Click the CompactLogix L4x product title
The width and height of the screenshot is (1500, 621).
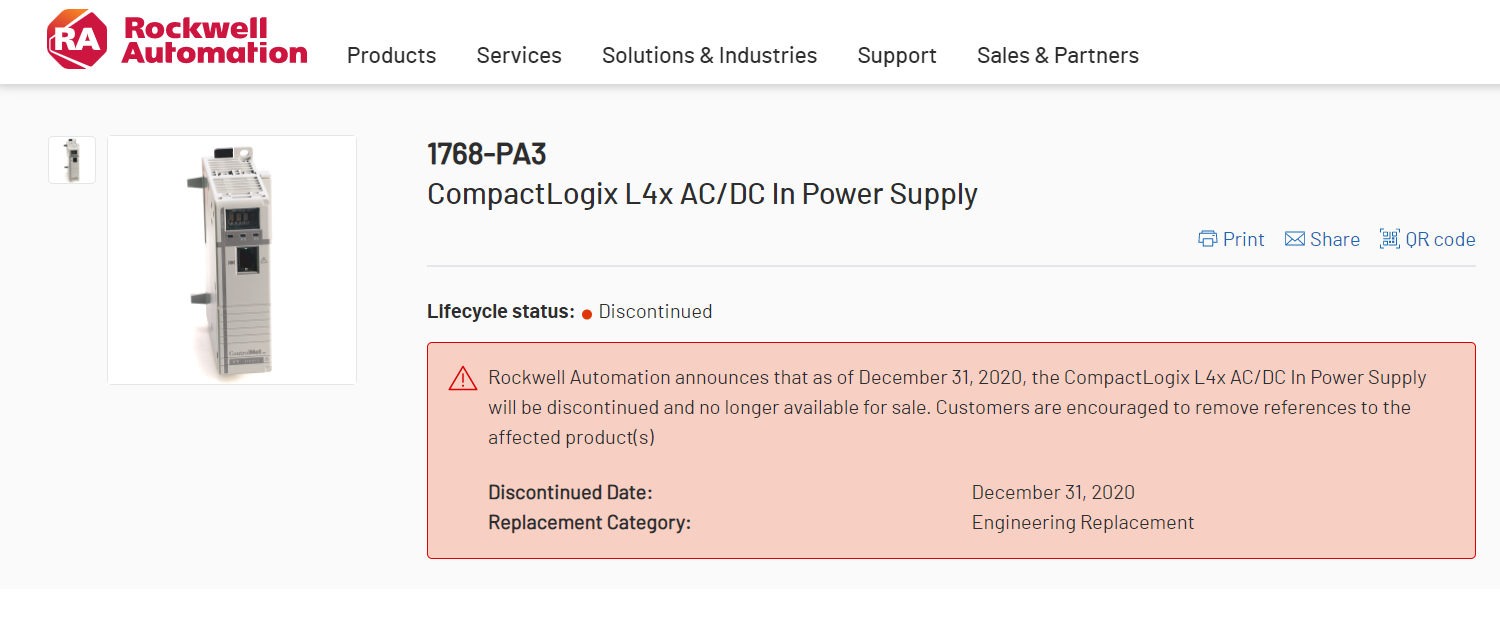702,194
